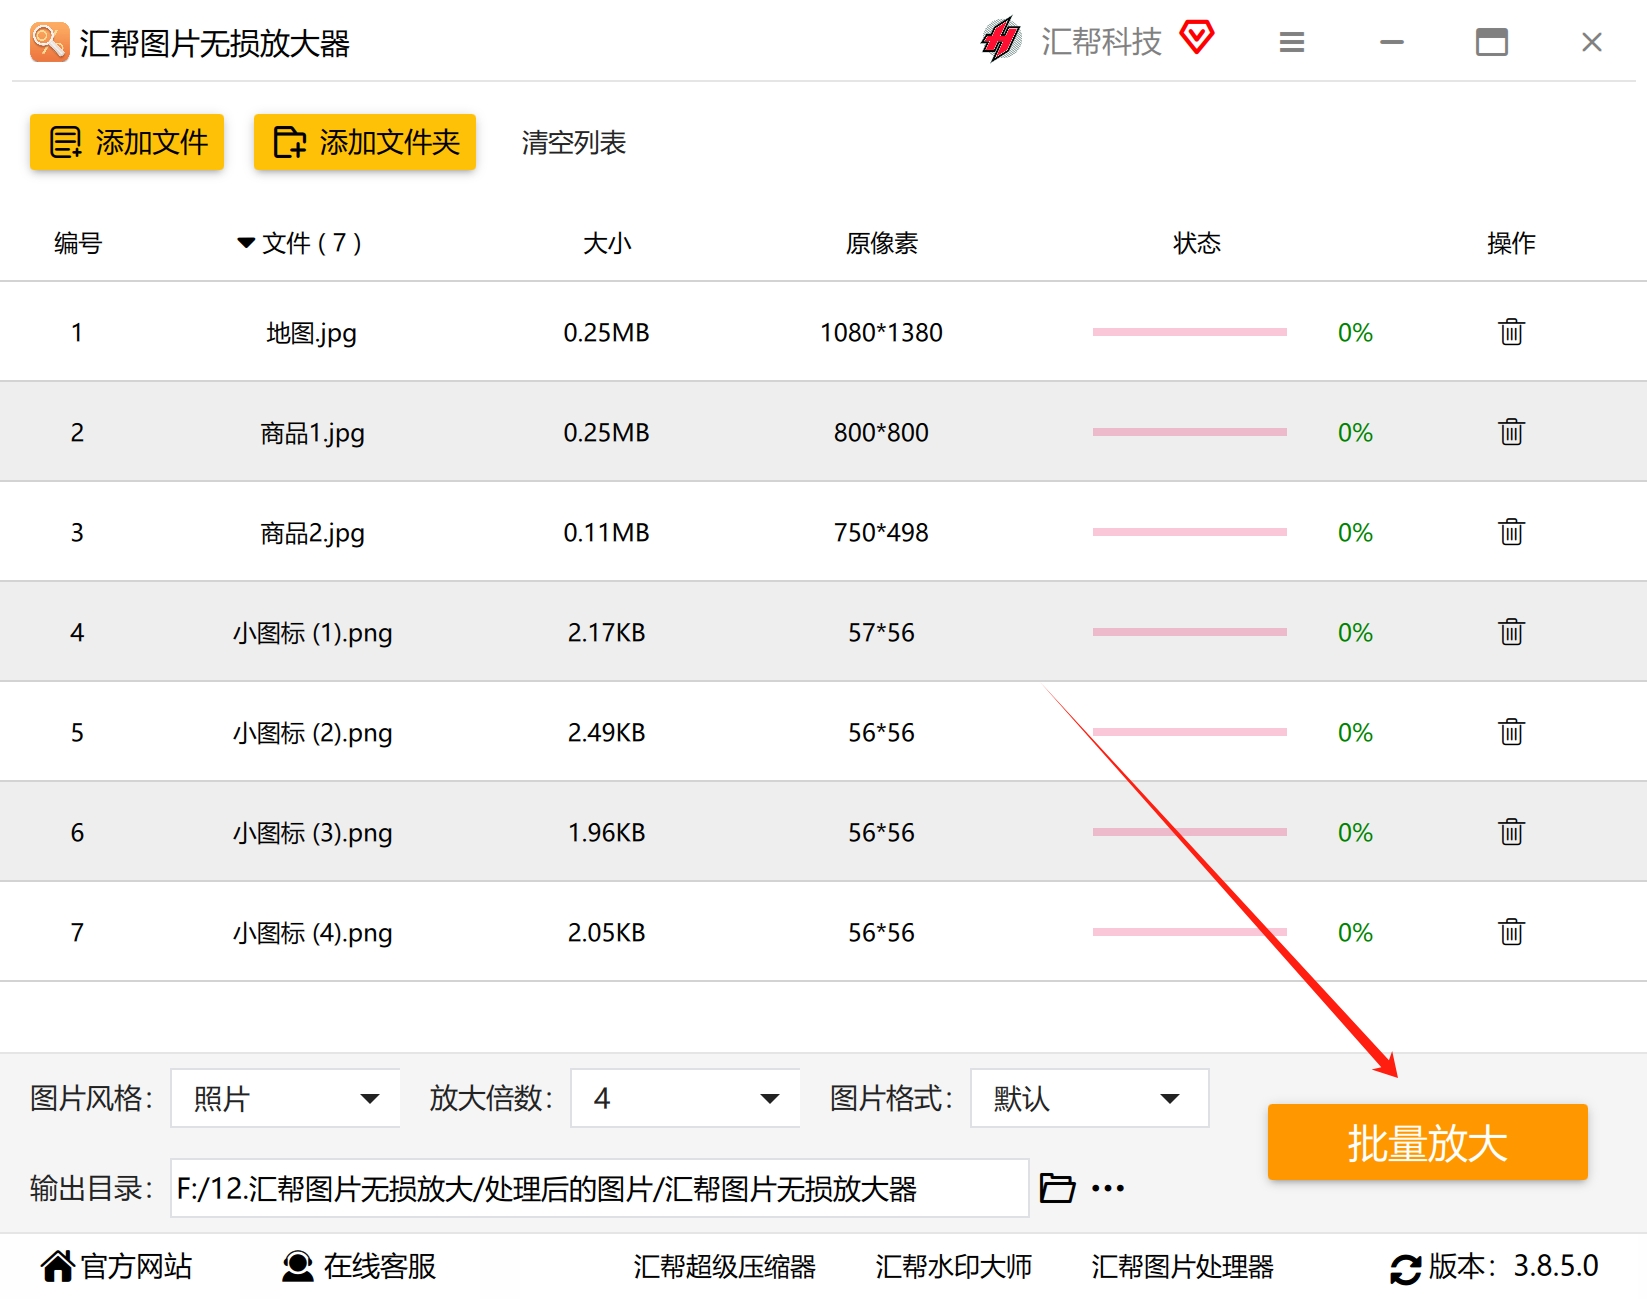This screenshot has width=1647, height=1299.
Task: Remove 小图标 (3).png using trash icon
Action: (1511, 831)
